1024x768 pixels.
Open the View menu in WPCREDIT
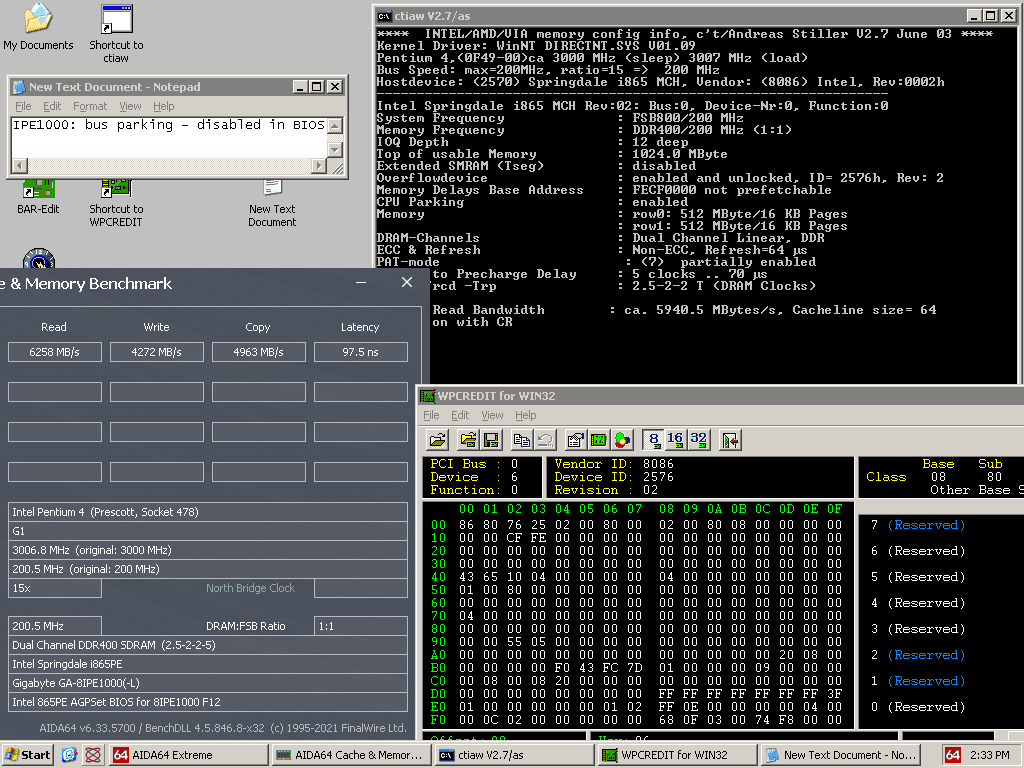click(492, 415)
